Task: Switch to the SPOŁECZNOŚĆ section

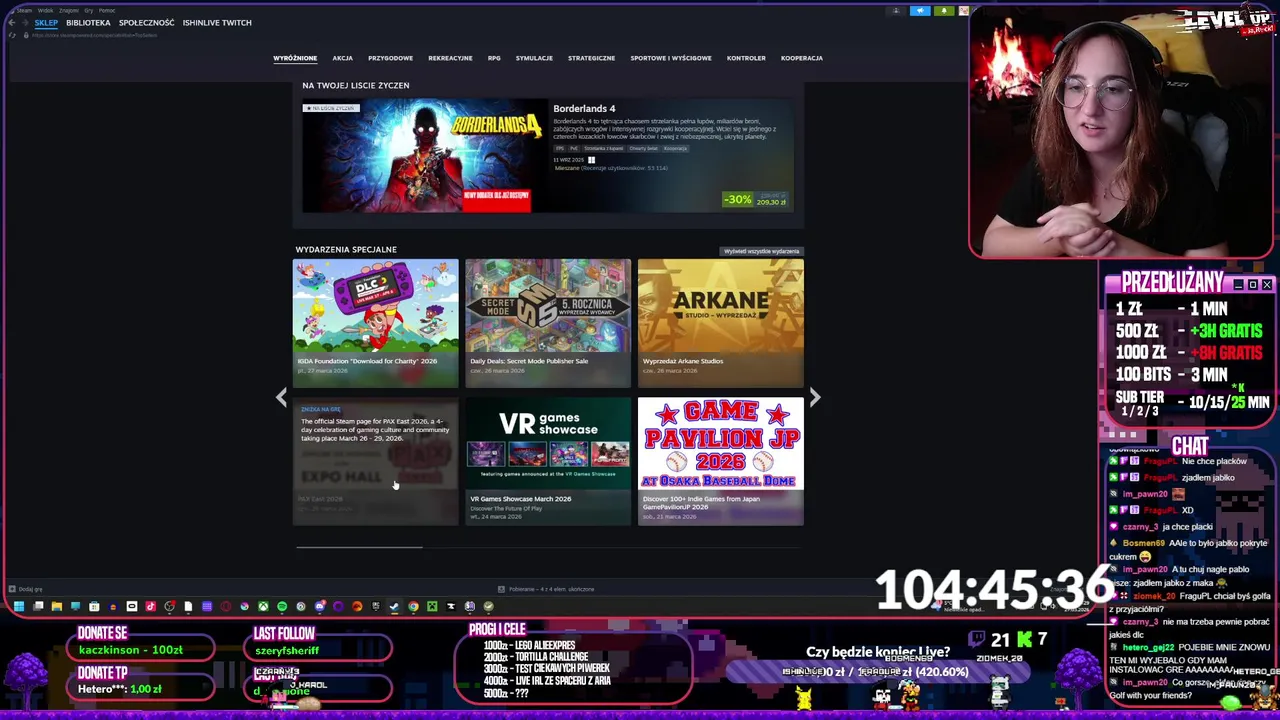Action: click(x=146, y=23)
